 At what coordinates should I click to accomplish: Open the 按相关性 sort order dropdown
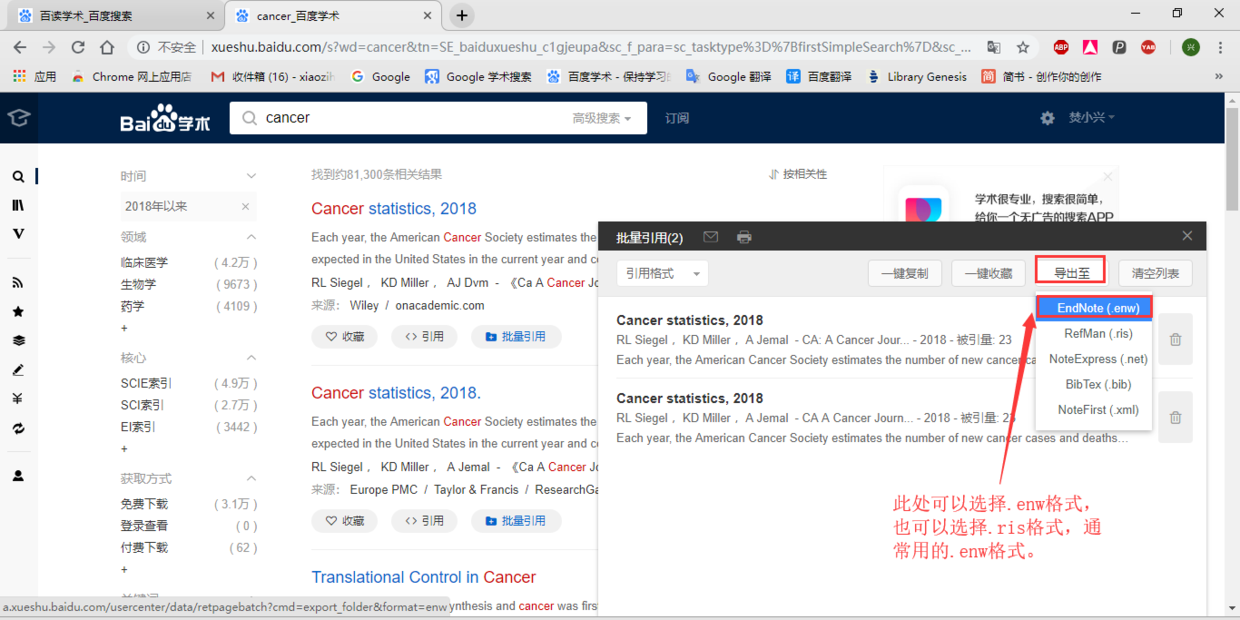coord(798,174)
